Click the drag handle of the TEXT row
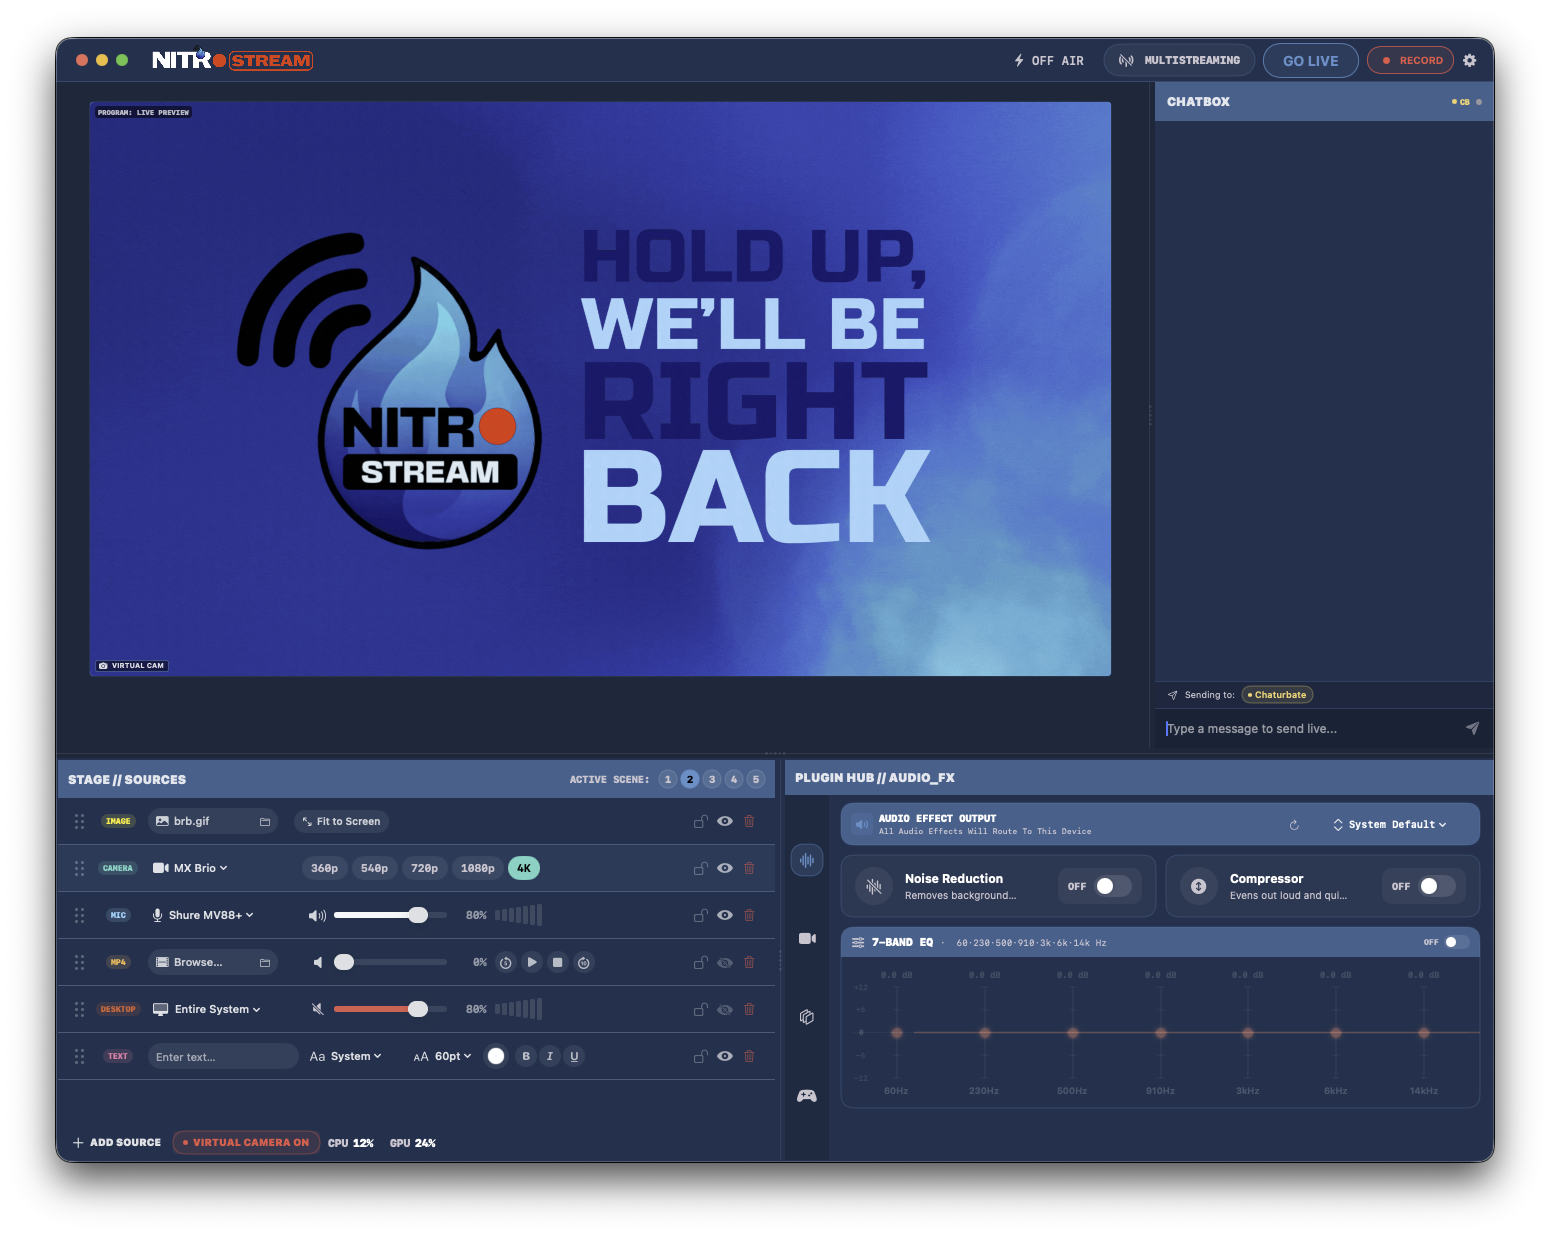This screenshot has height=1236, width=1550. [79, 1056]
